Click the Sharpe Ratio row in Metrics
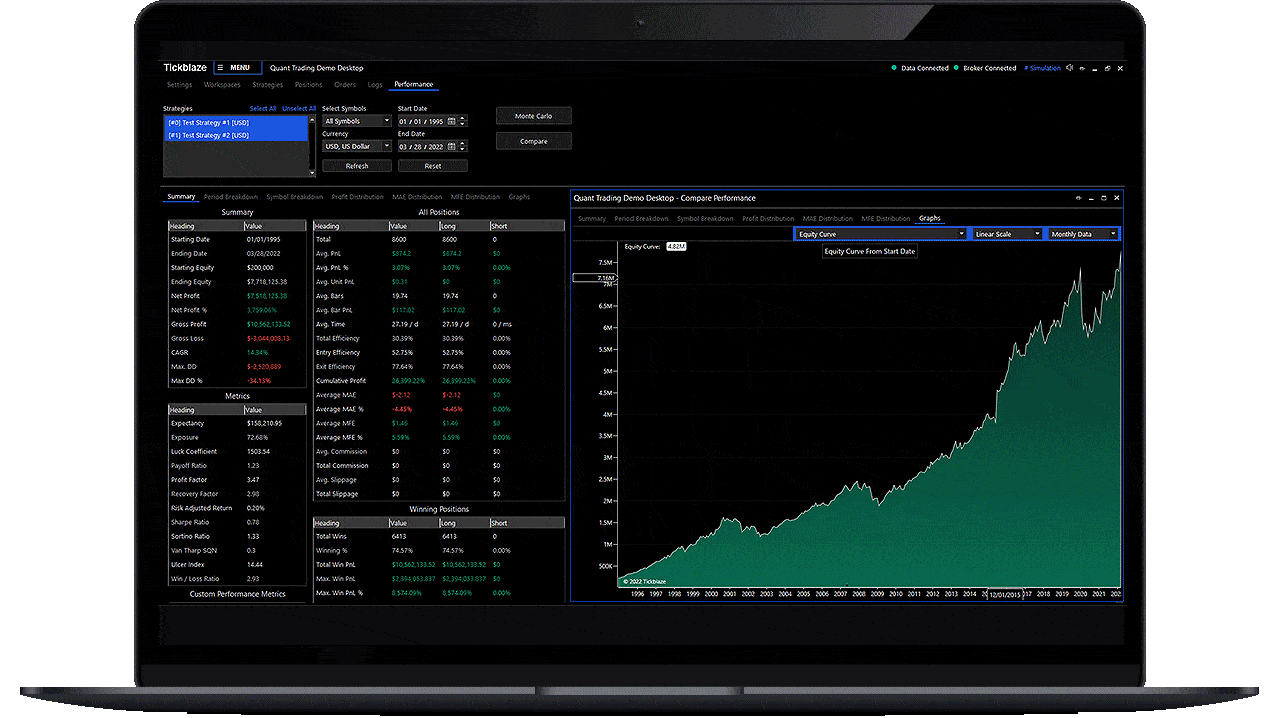This screenshot has width=1280, height=718. tap(237, 522)
